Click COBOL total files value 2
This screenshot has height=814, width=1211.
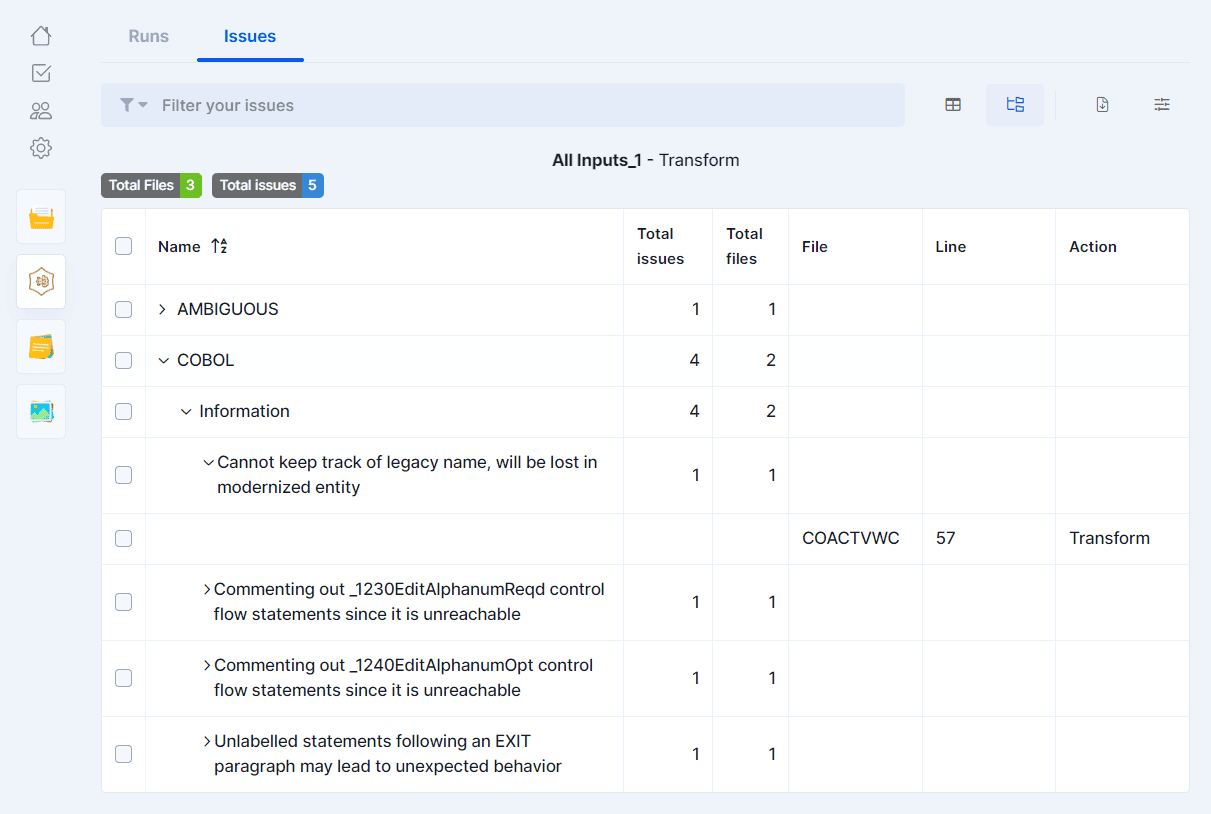point(771,360)
